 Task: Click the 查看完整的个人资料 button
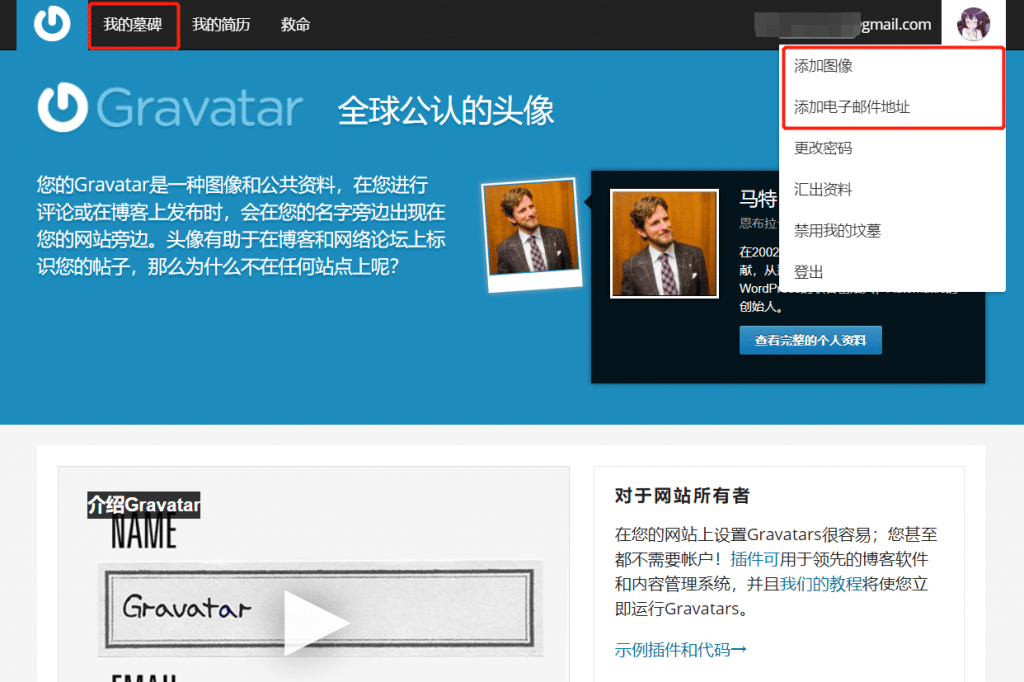click(810, 340)
